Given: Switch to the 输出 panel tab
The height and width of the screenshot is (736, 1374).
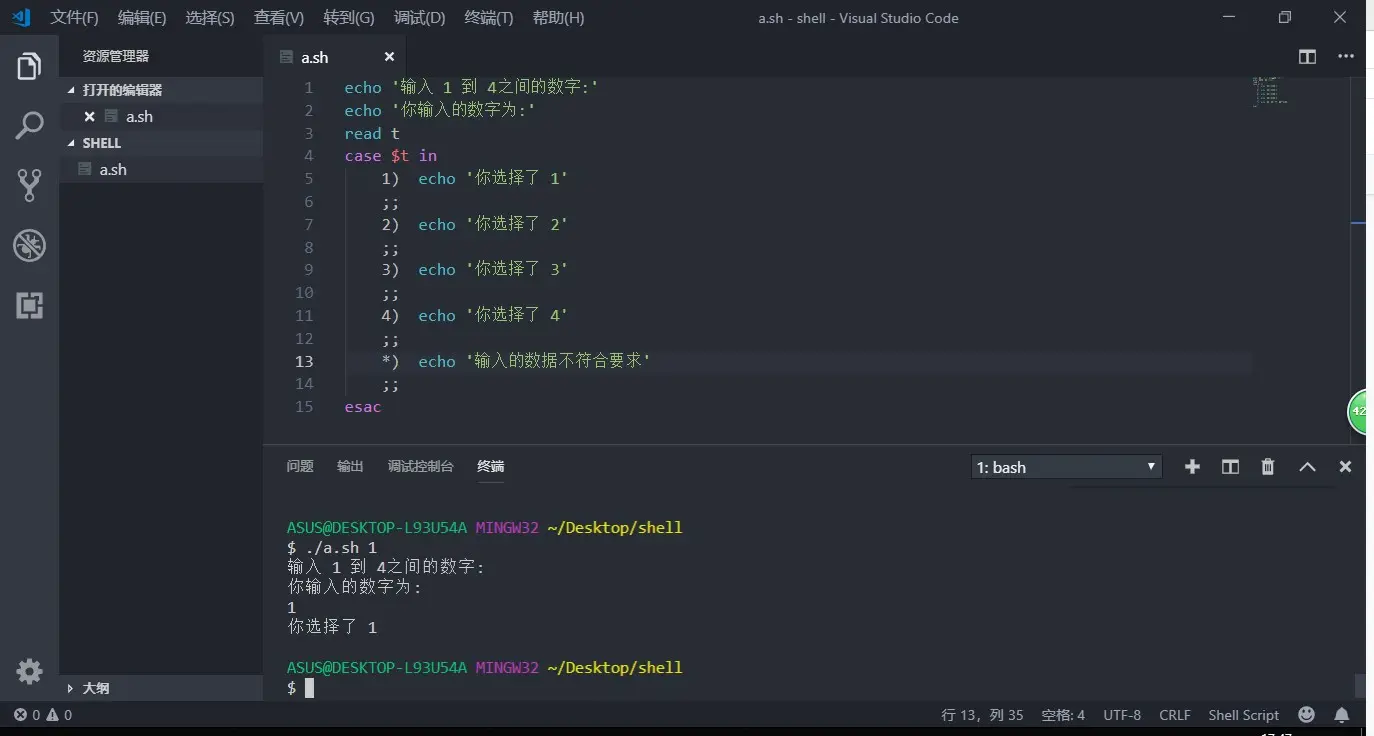Looking at the screenshot, I should point(350,466).
